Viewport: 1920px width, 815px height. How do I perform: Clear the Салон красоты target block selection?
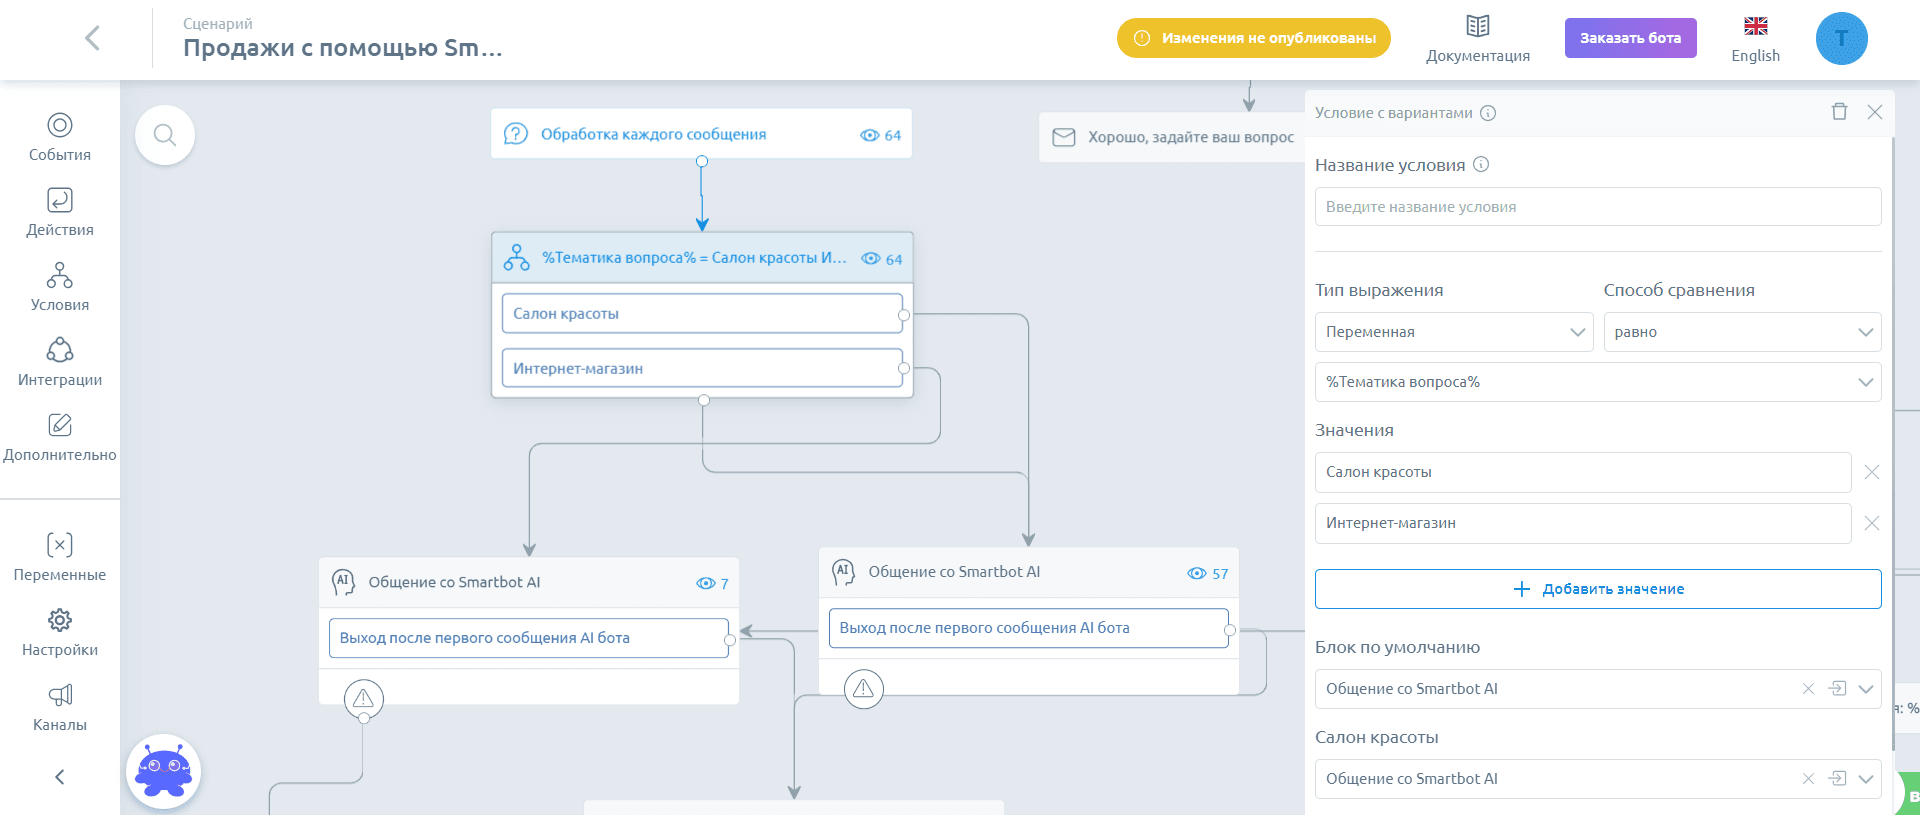1808,779
